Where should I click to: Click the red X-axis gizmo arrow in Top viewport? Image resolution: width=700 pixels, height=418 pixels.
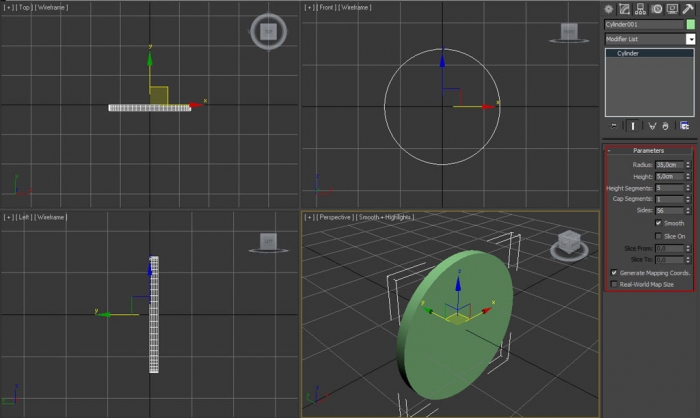pos(196,105)
